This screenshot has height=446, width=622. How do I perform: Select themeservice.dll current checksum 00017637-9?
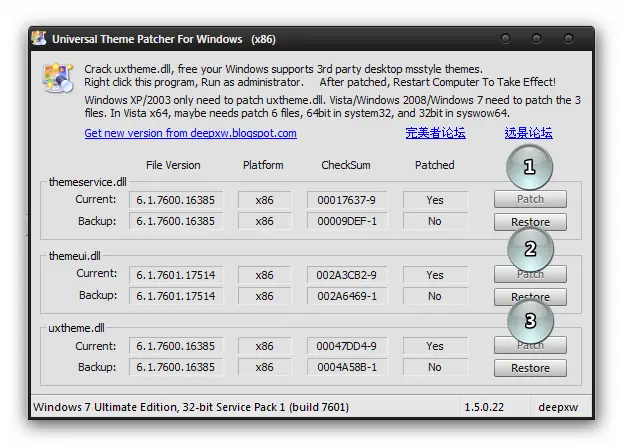(347, 200)
